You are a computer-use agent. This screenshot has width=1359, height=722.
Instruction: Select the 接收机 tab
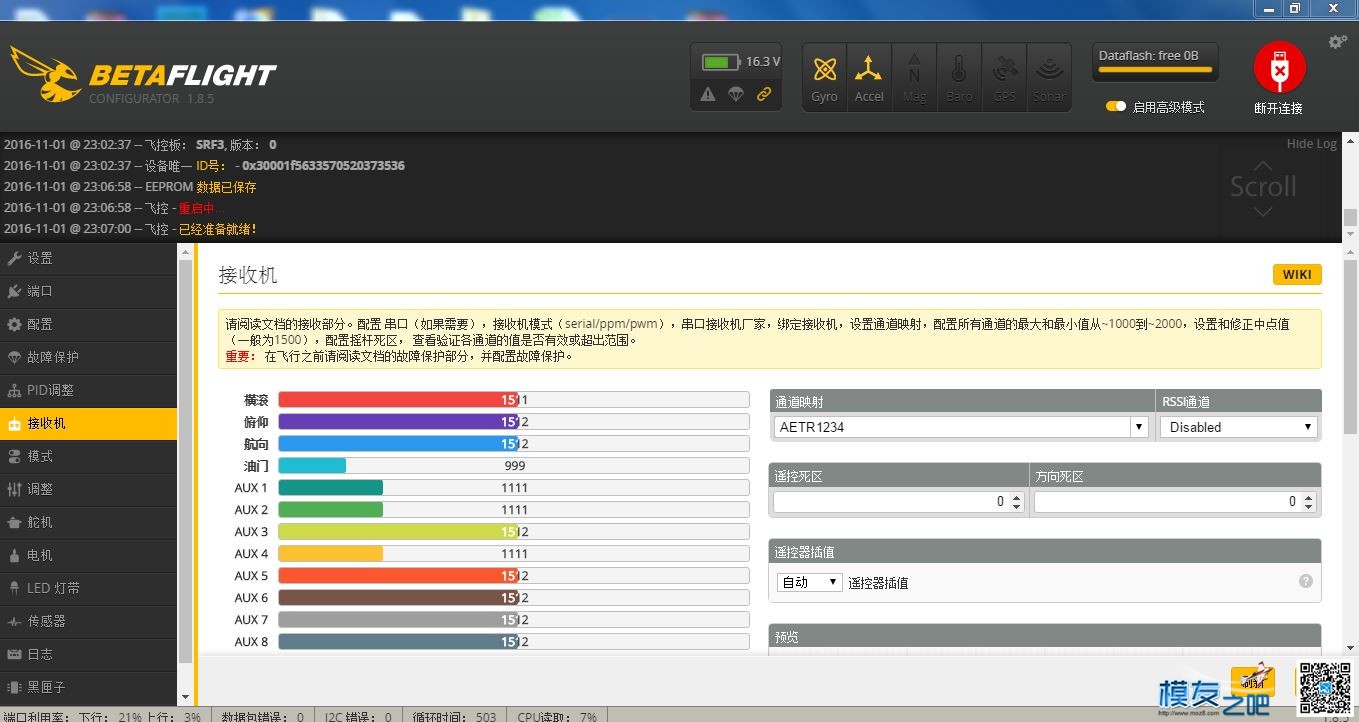88,423
